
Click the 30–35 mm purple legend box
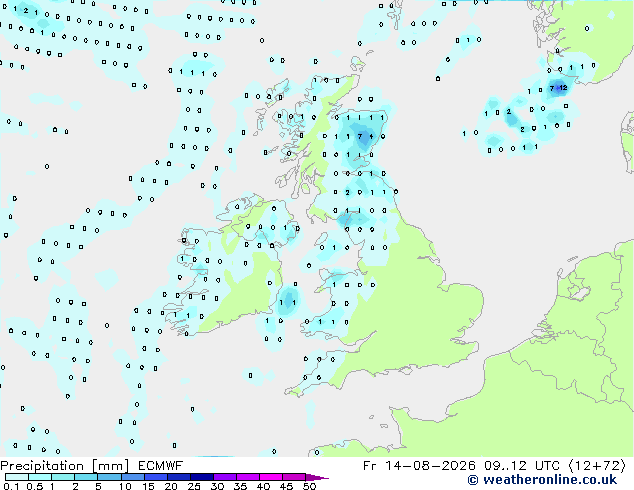point(224,477)
